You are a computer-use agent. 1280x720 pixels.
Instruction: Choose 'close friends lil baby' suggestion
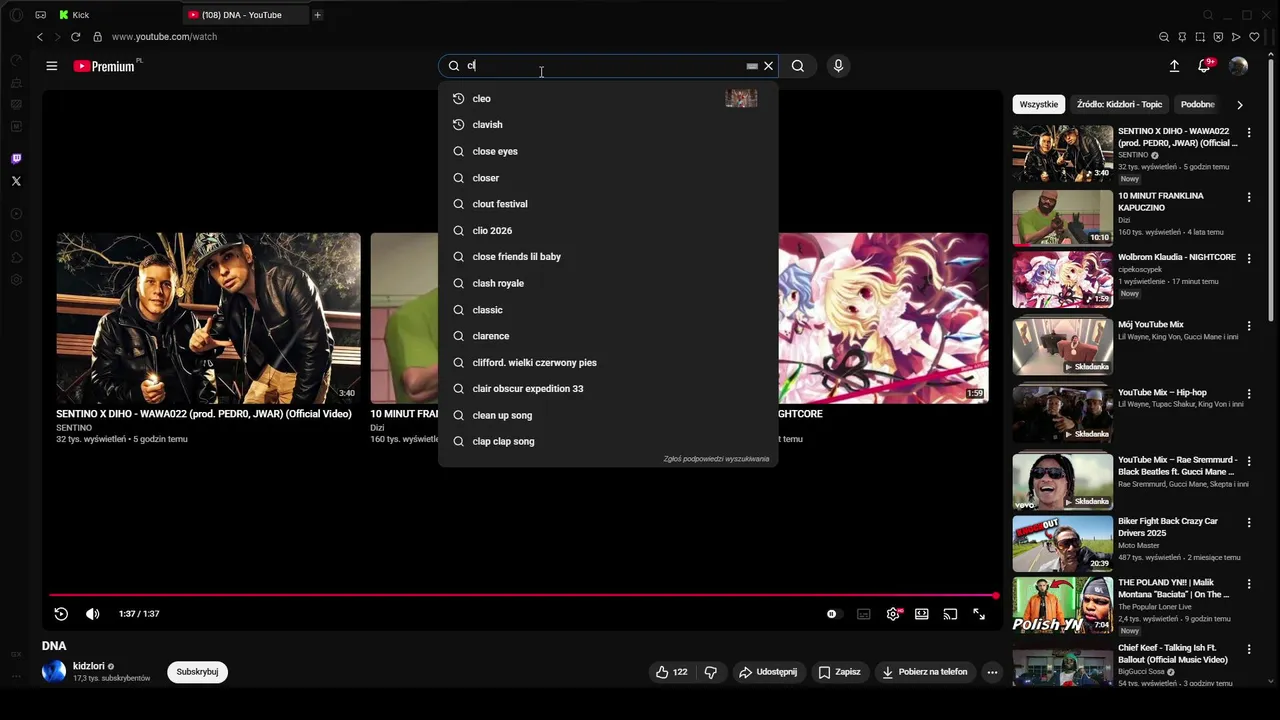click(x=608, y=257)
